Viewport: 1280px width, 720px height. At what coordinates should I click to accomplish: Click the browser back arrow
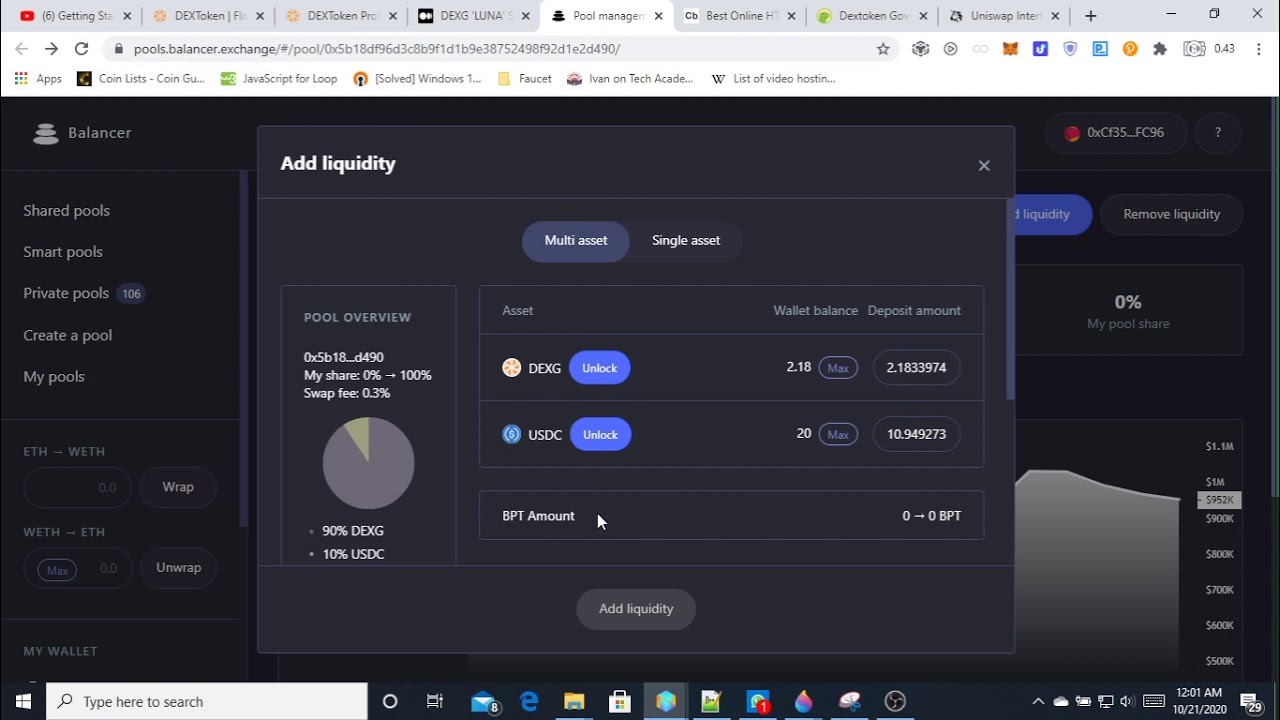click(x=22, y=49)
